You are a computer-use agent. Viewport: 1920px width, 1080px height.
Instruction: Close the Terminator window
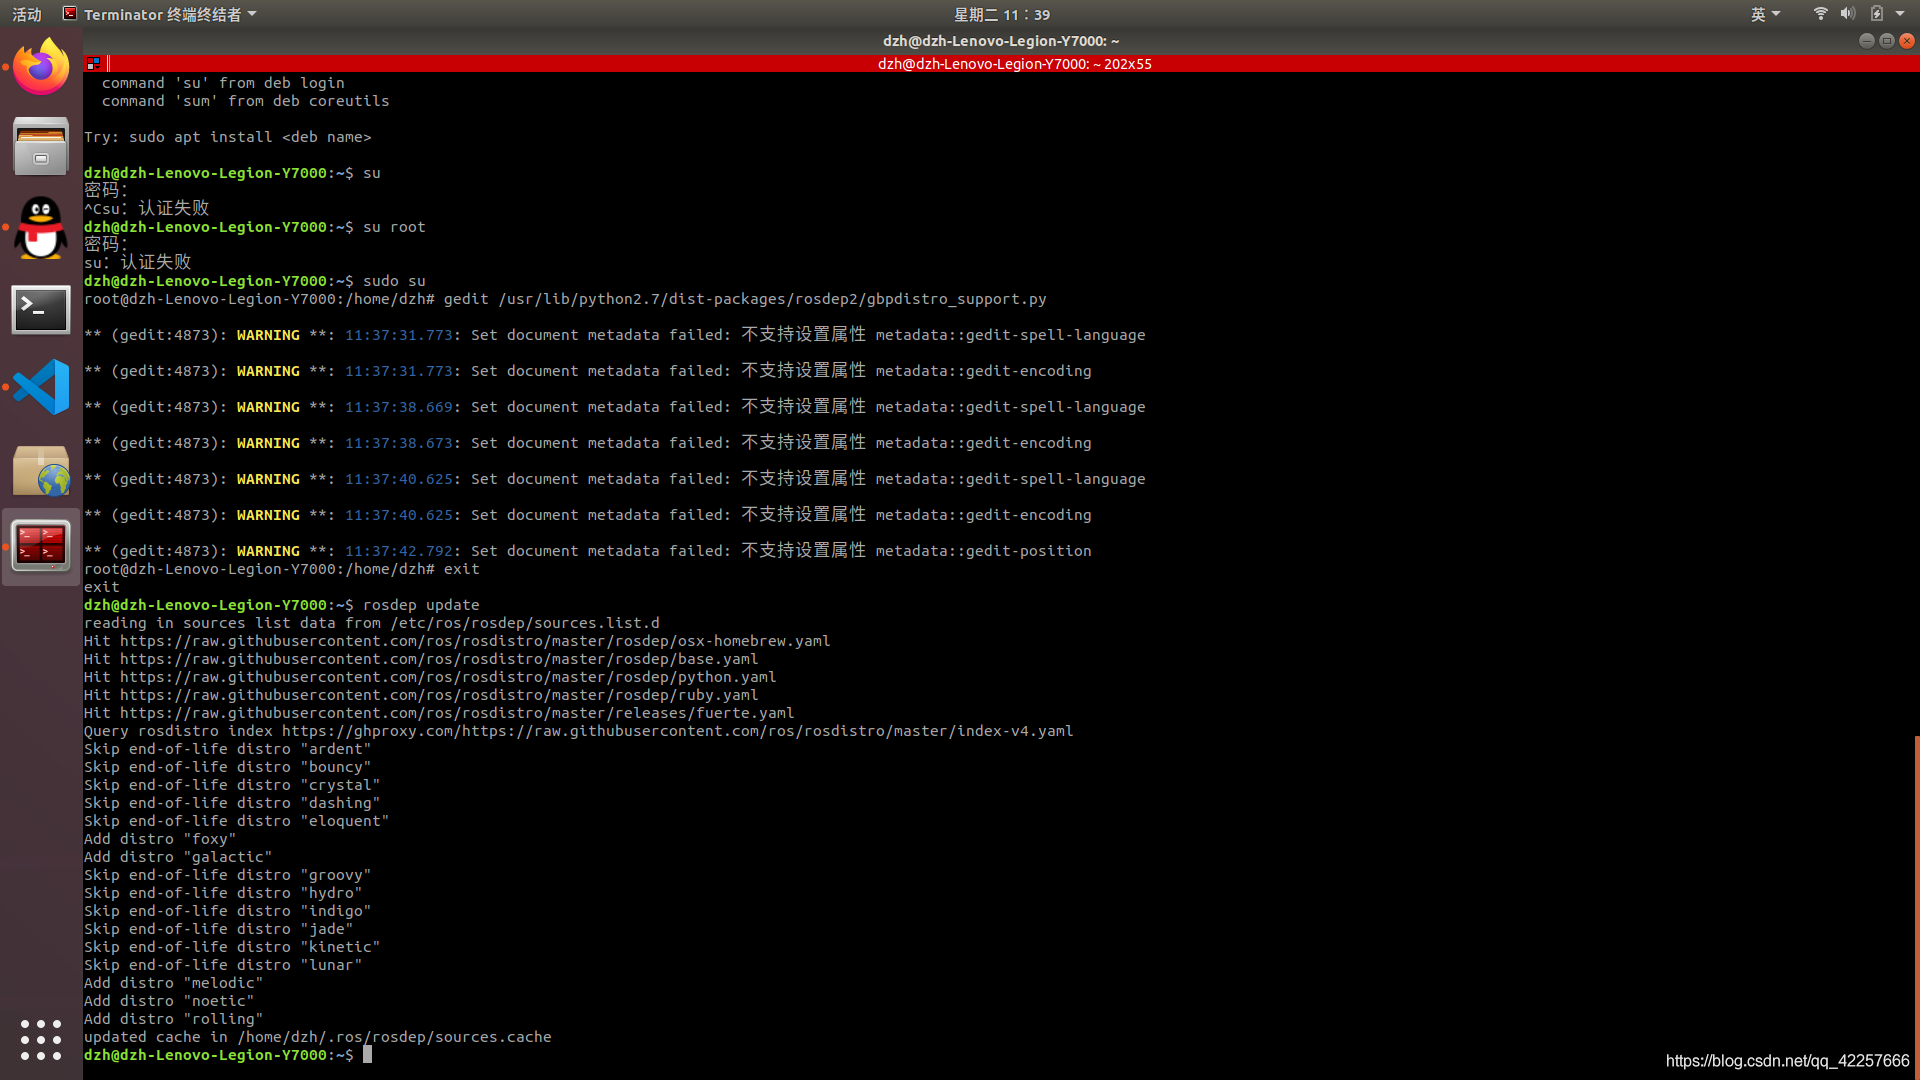pos(1907,41)
